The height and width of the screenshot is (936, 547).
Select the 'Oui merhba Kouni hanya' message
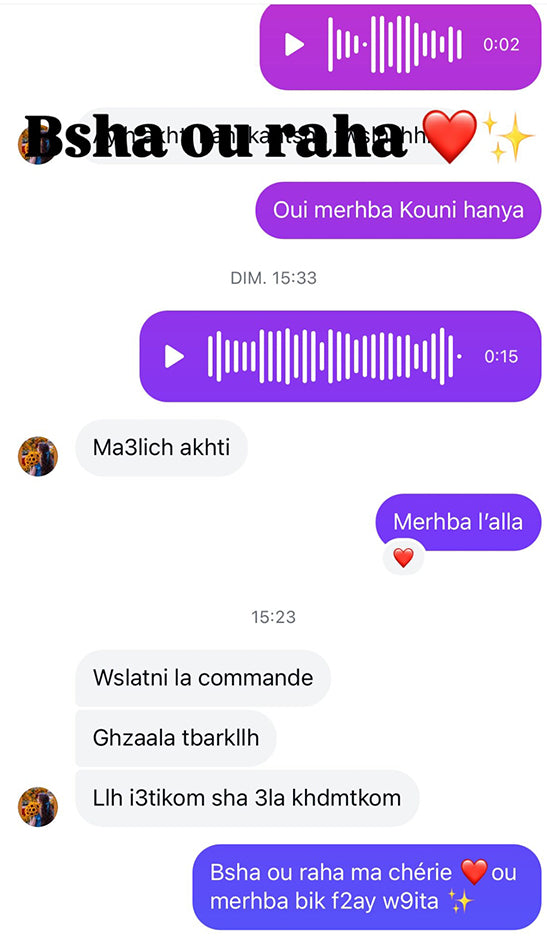(x=398, y=210)
